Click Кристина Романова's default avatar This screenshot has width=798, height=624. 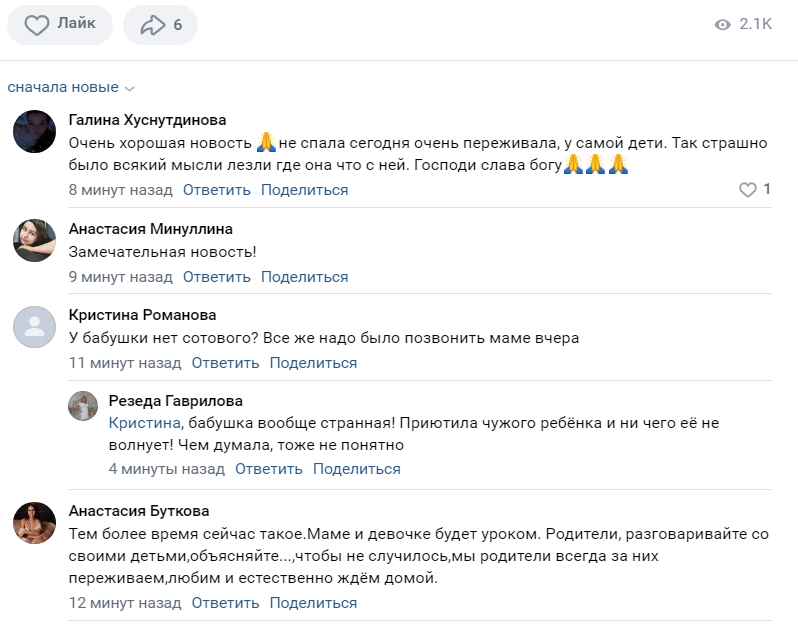point(33,326)
